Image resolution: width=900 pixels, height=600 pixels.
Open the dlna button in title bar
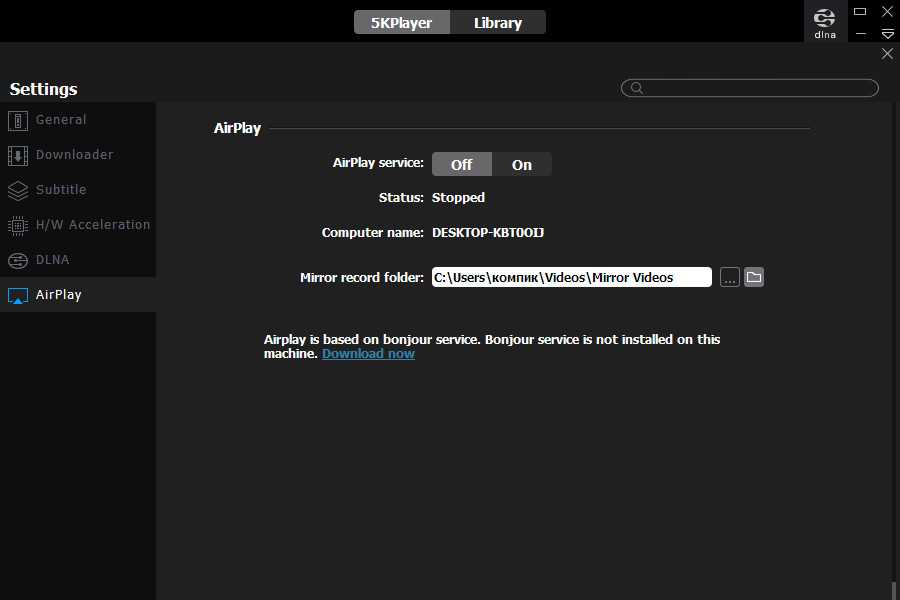click(x=824, y=21)
